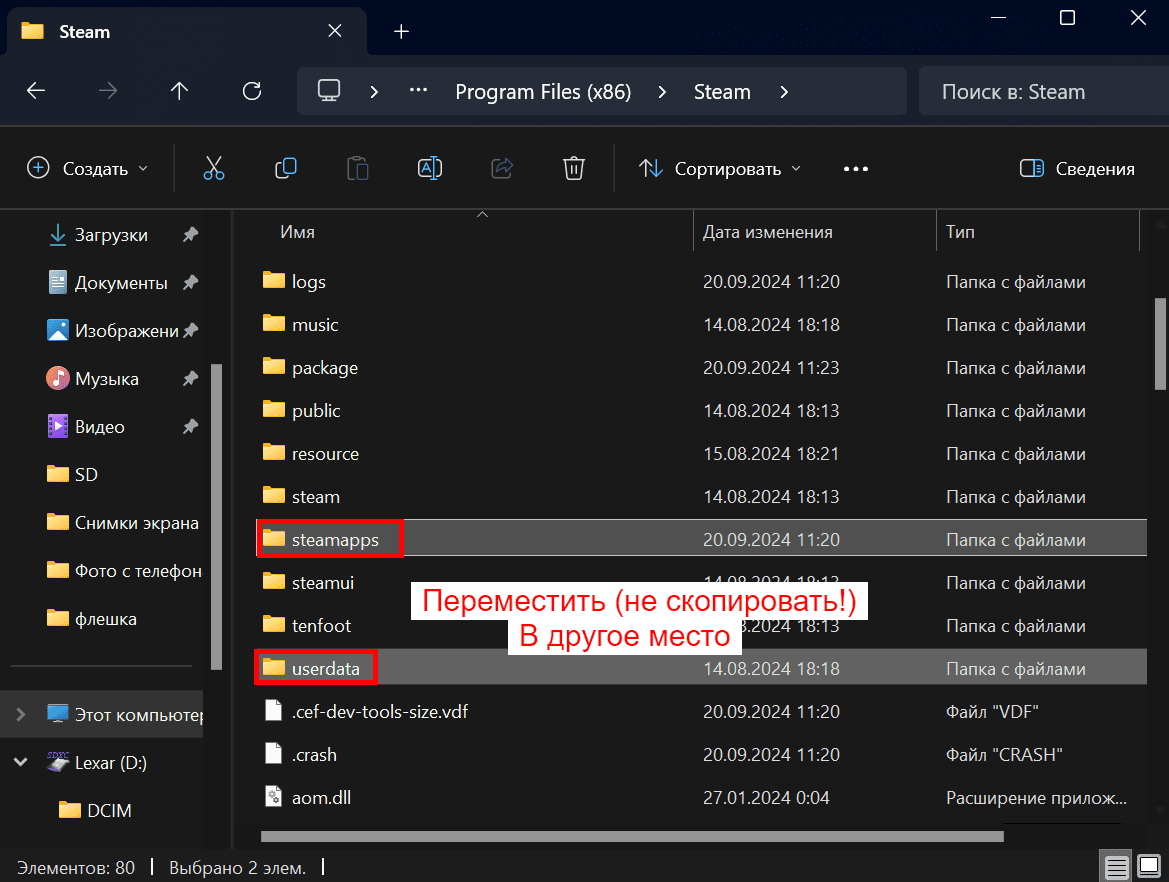Click the Refresh arrow icon
Screen dimensions: 1169x882
coord(252,91)
